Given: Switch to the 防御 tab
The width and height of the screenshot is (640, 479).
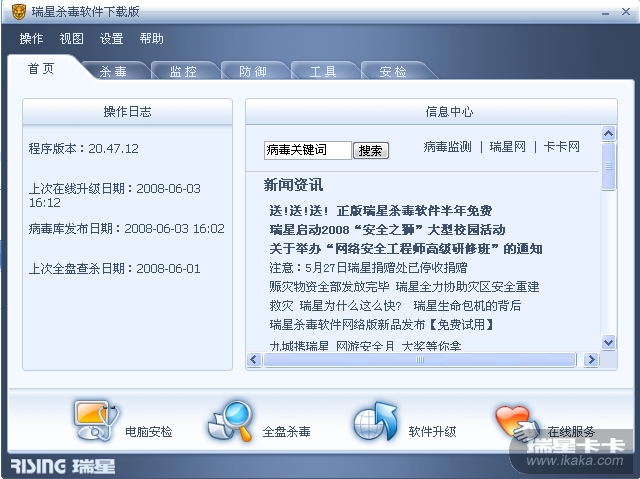Looking at the screenshot, I should [253, 71].
